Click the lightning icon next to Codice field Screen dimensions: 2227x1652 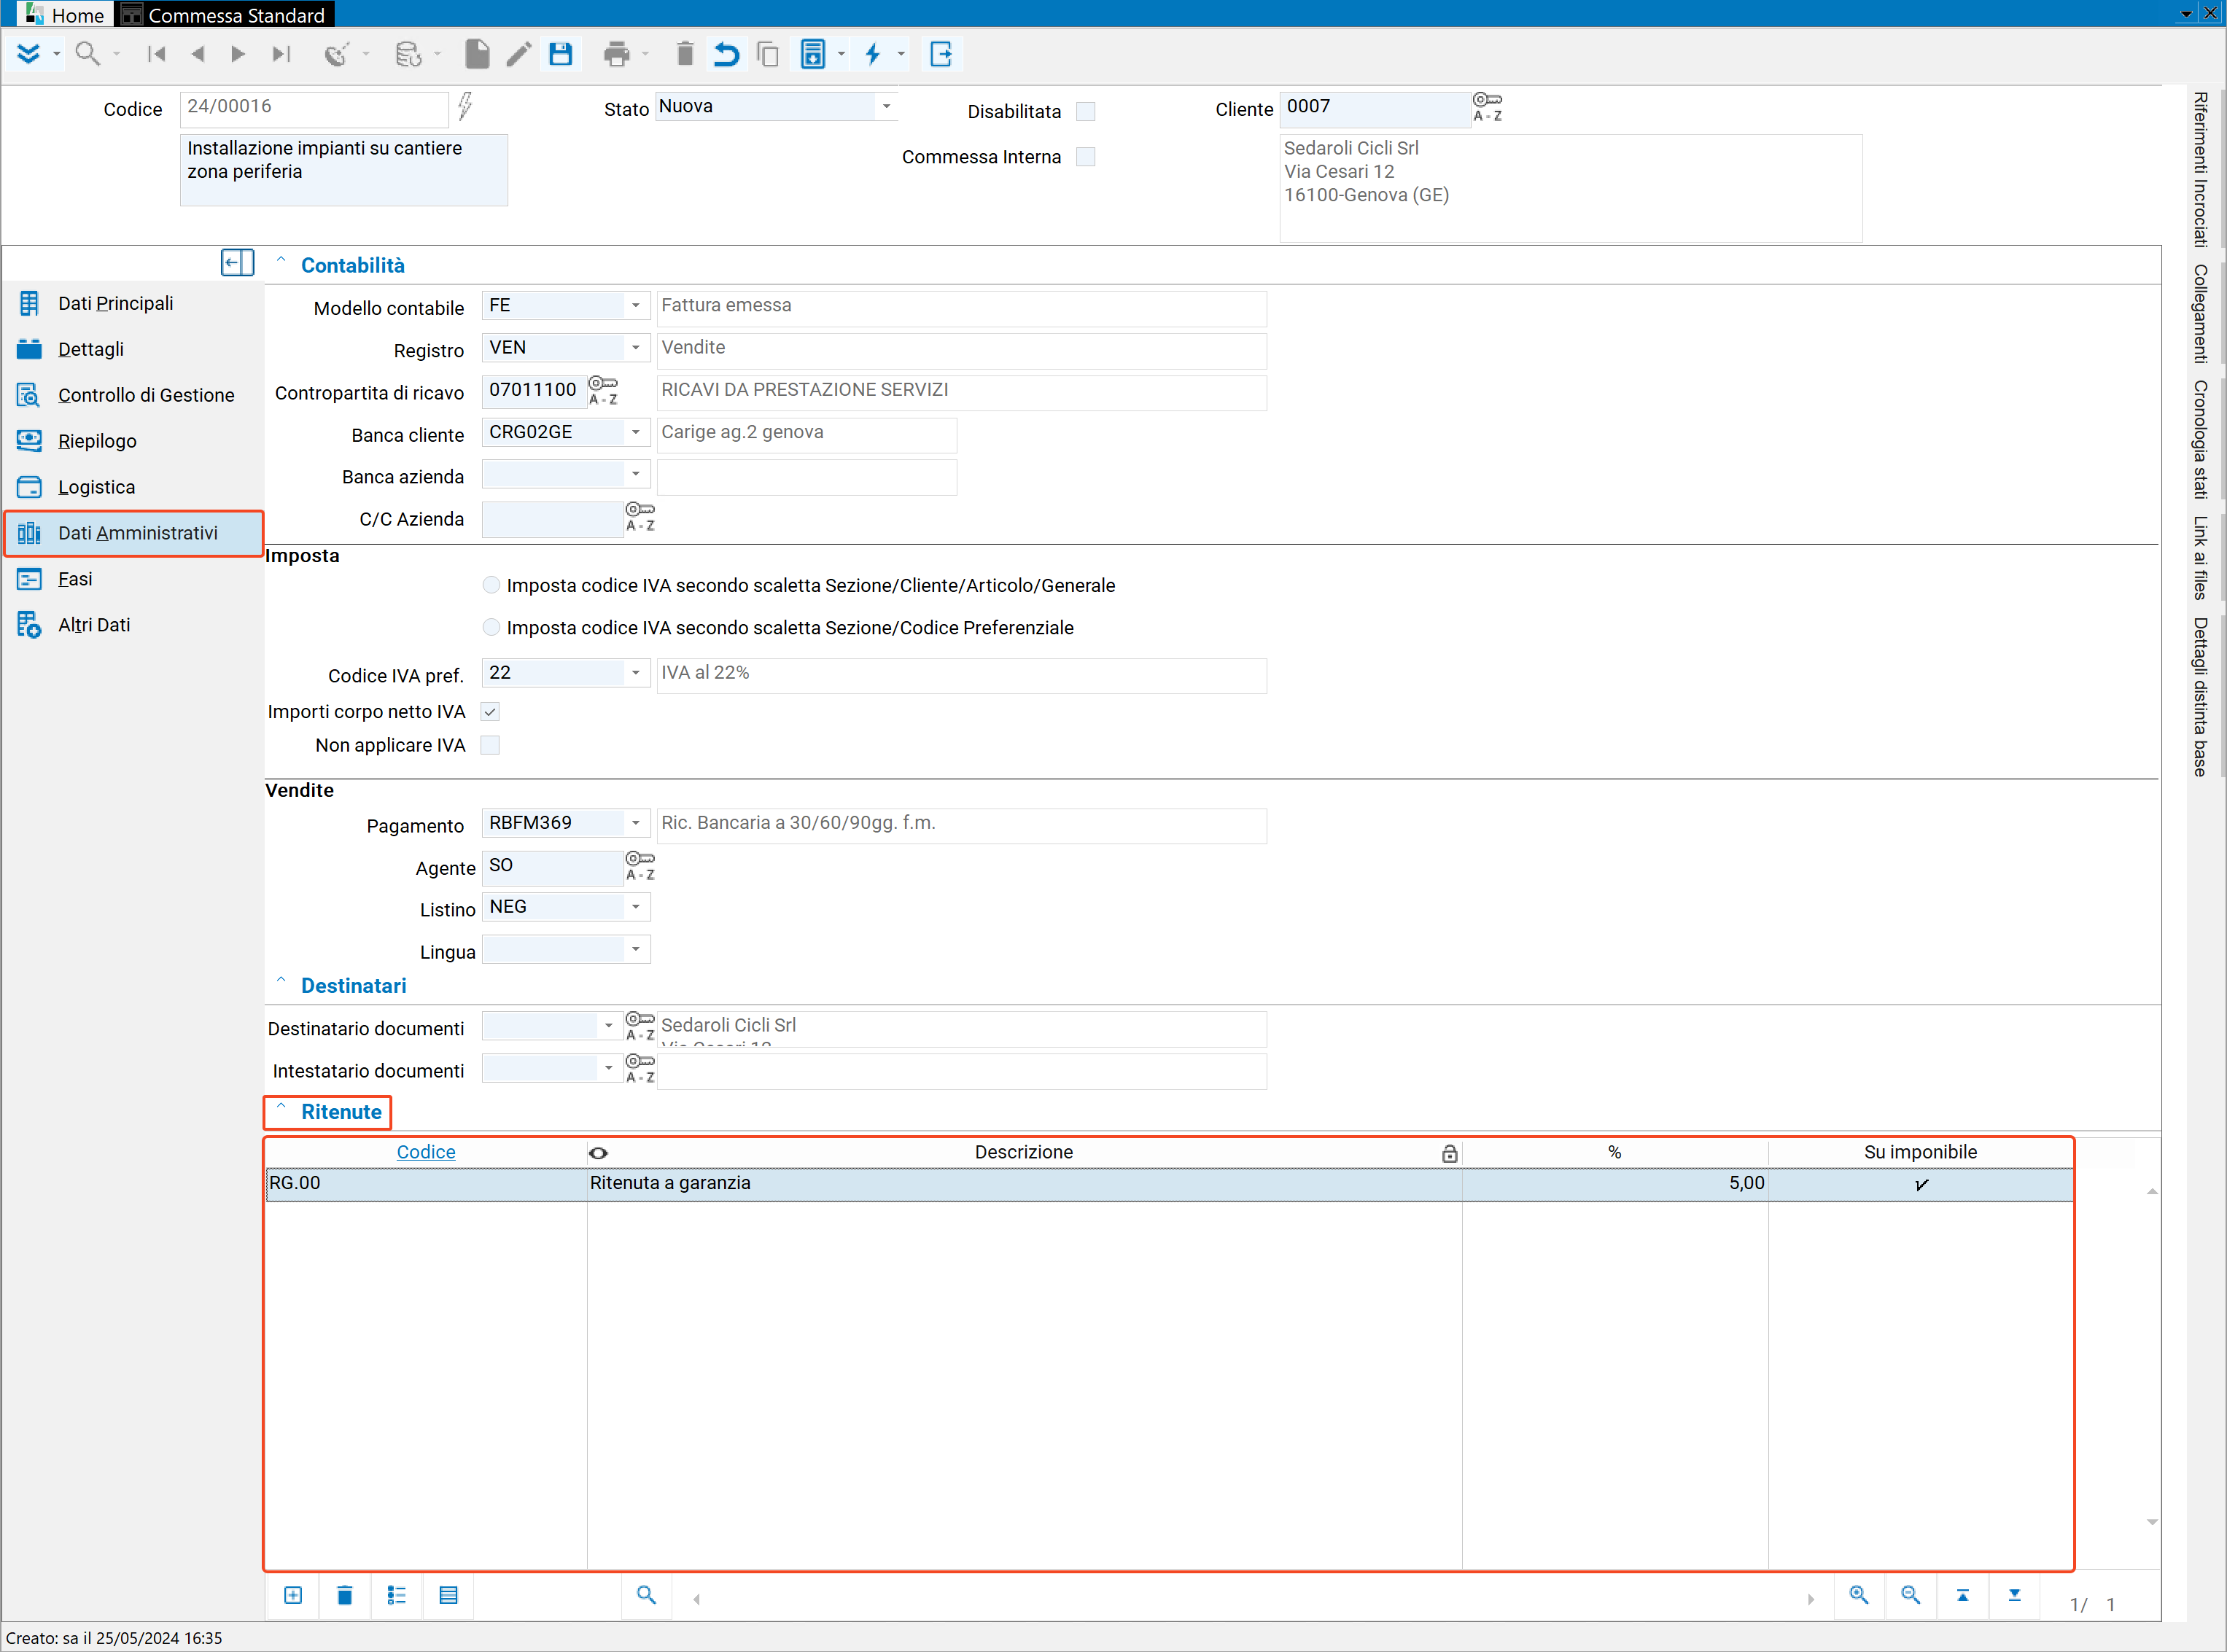465,106
